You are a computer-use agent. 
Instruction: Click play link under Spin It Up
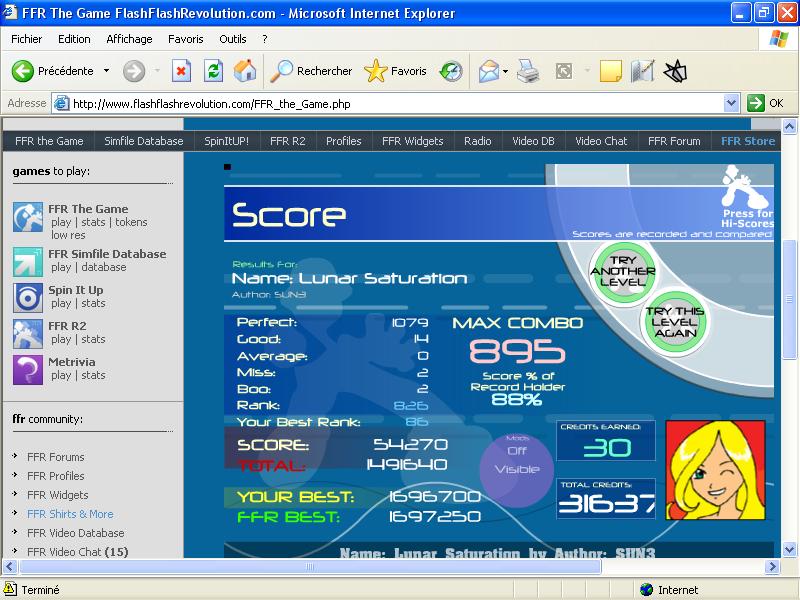(x=61, y=304)
